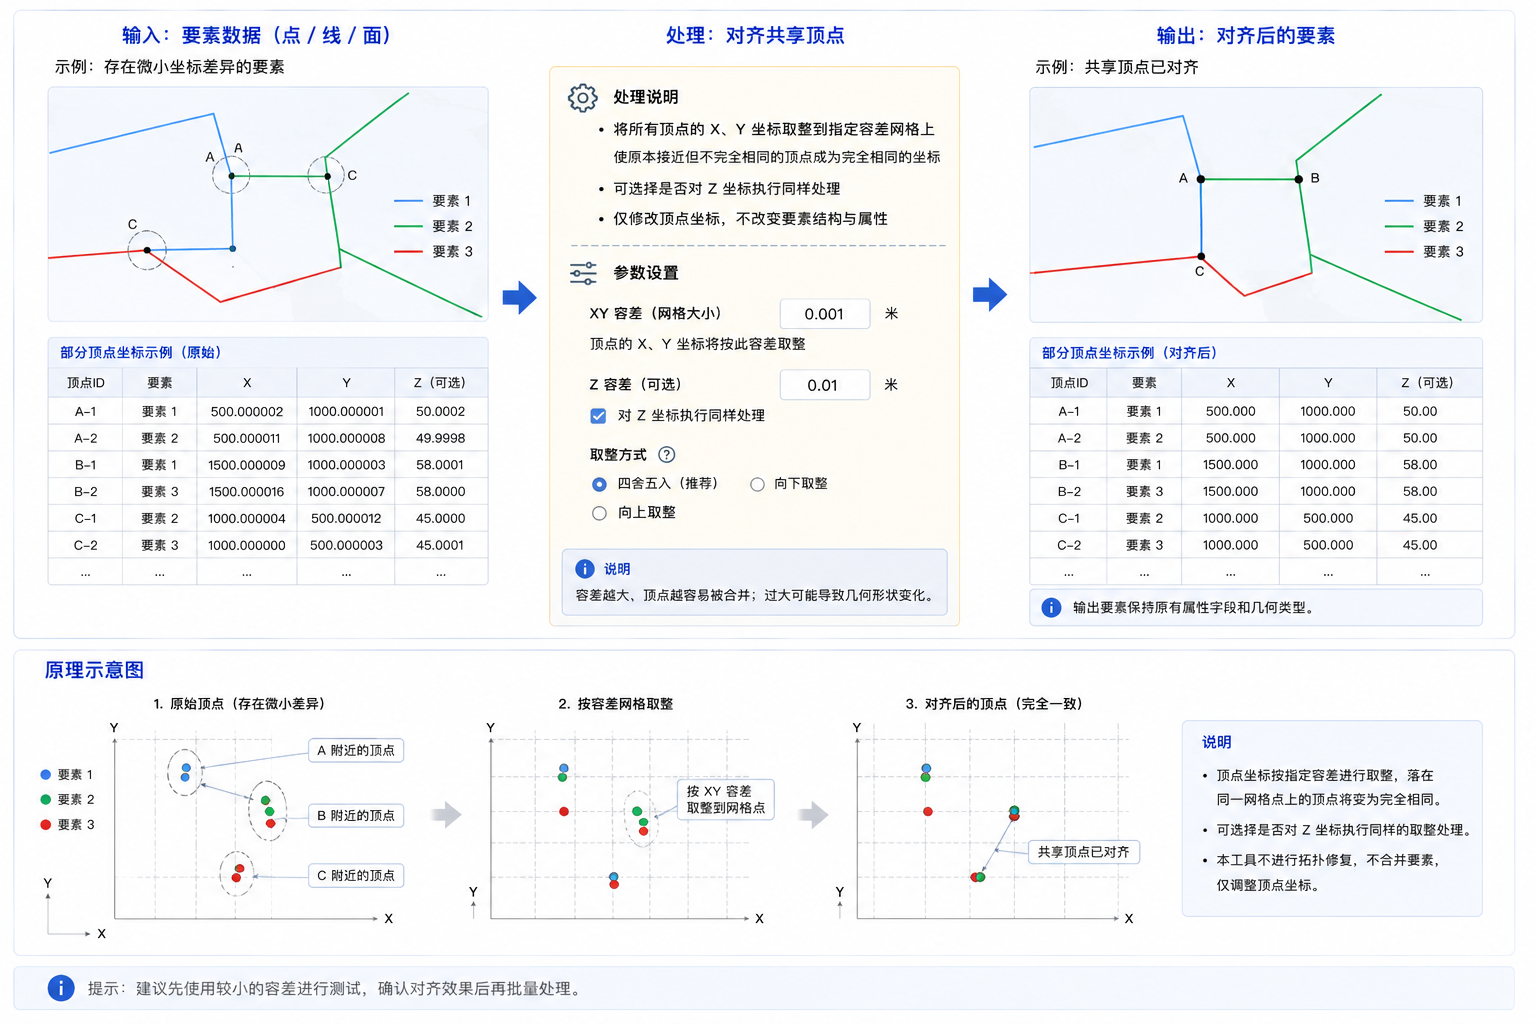Image resolution: width=1536 pixels, height=1024 pixels.
Task: Click the Z 容差 input showing 0.01
Action: coord(824,385)
